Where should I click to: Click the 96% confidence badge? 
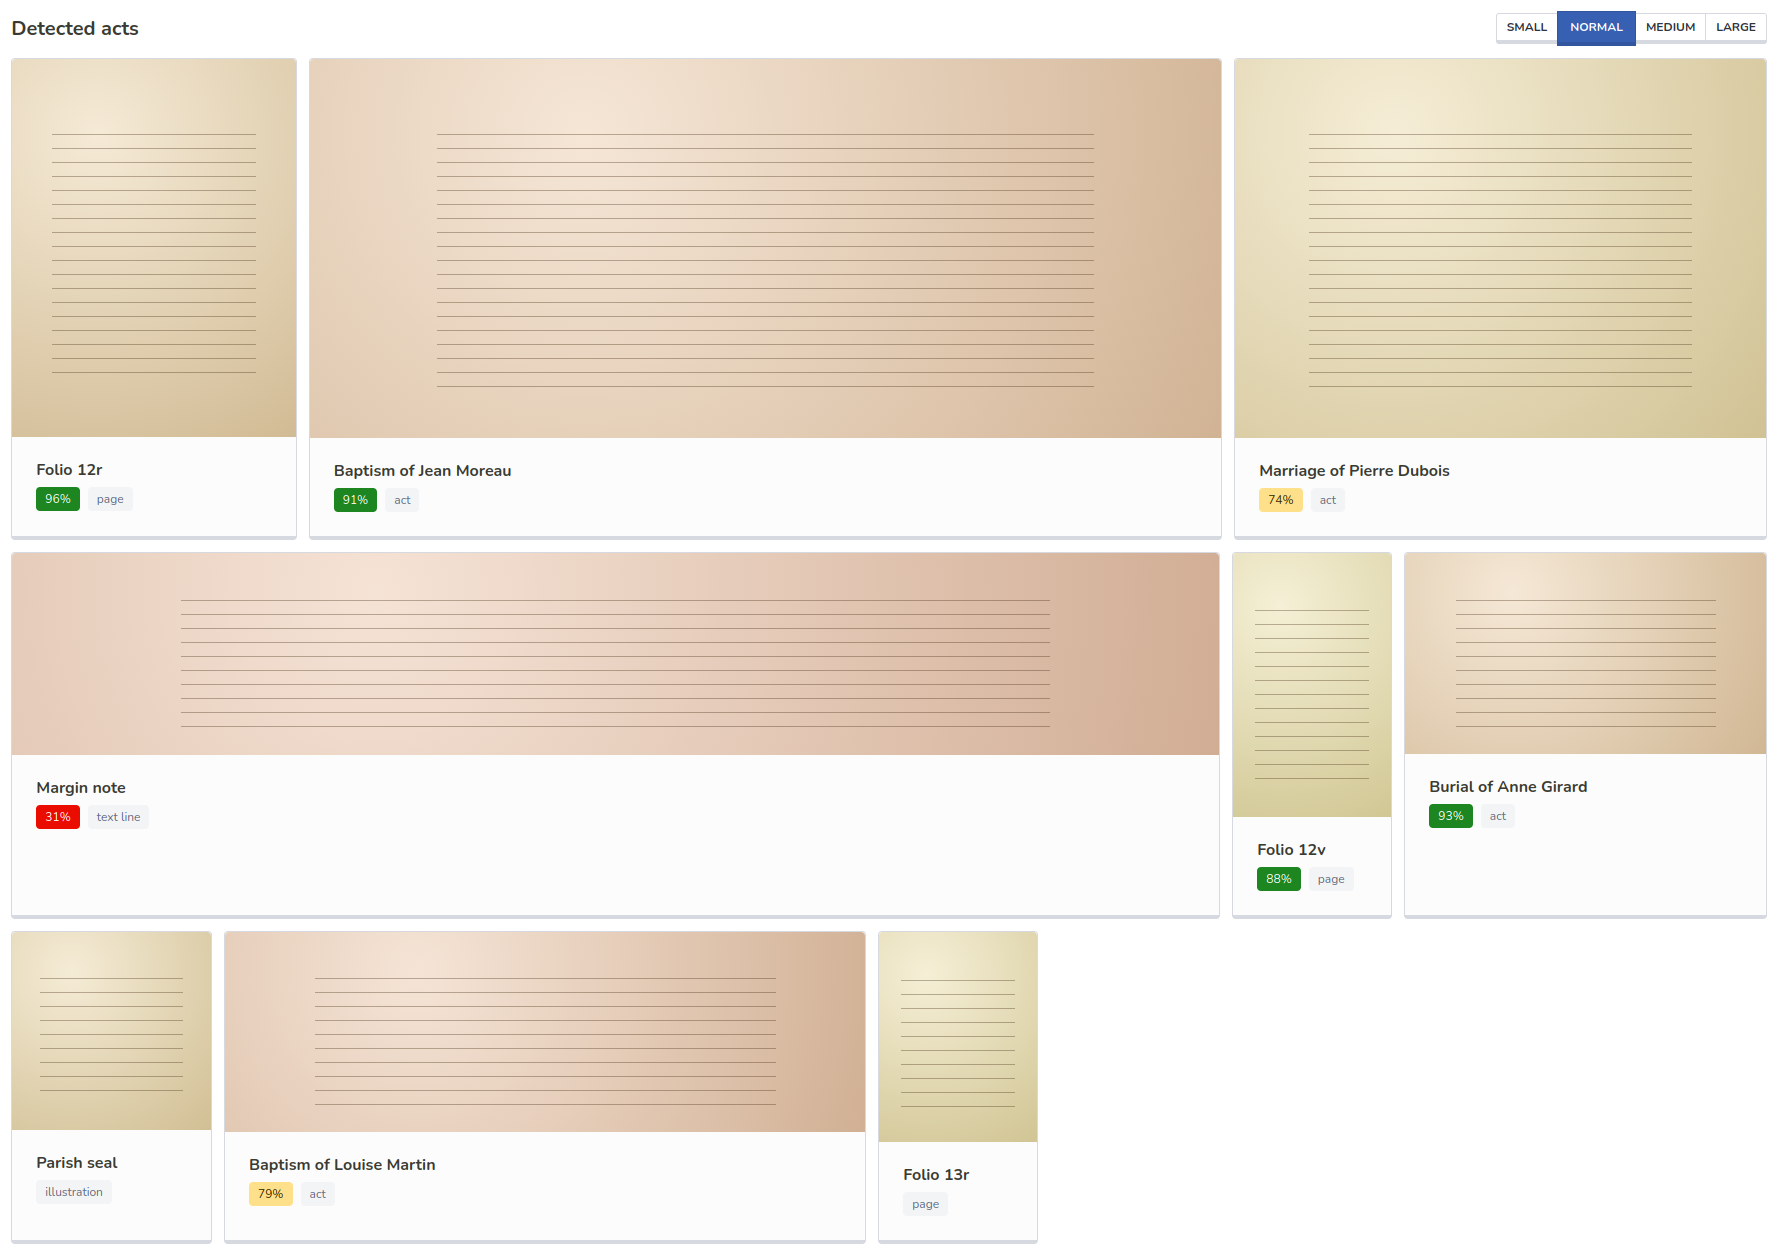click(x=58, y=499)
